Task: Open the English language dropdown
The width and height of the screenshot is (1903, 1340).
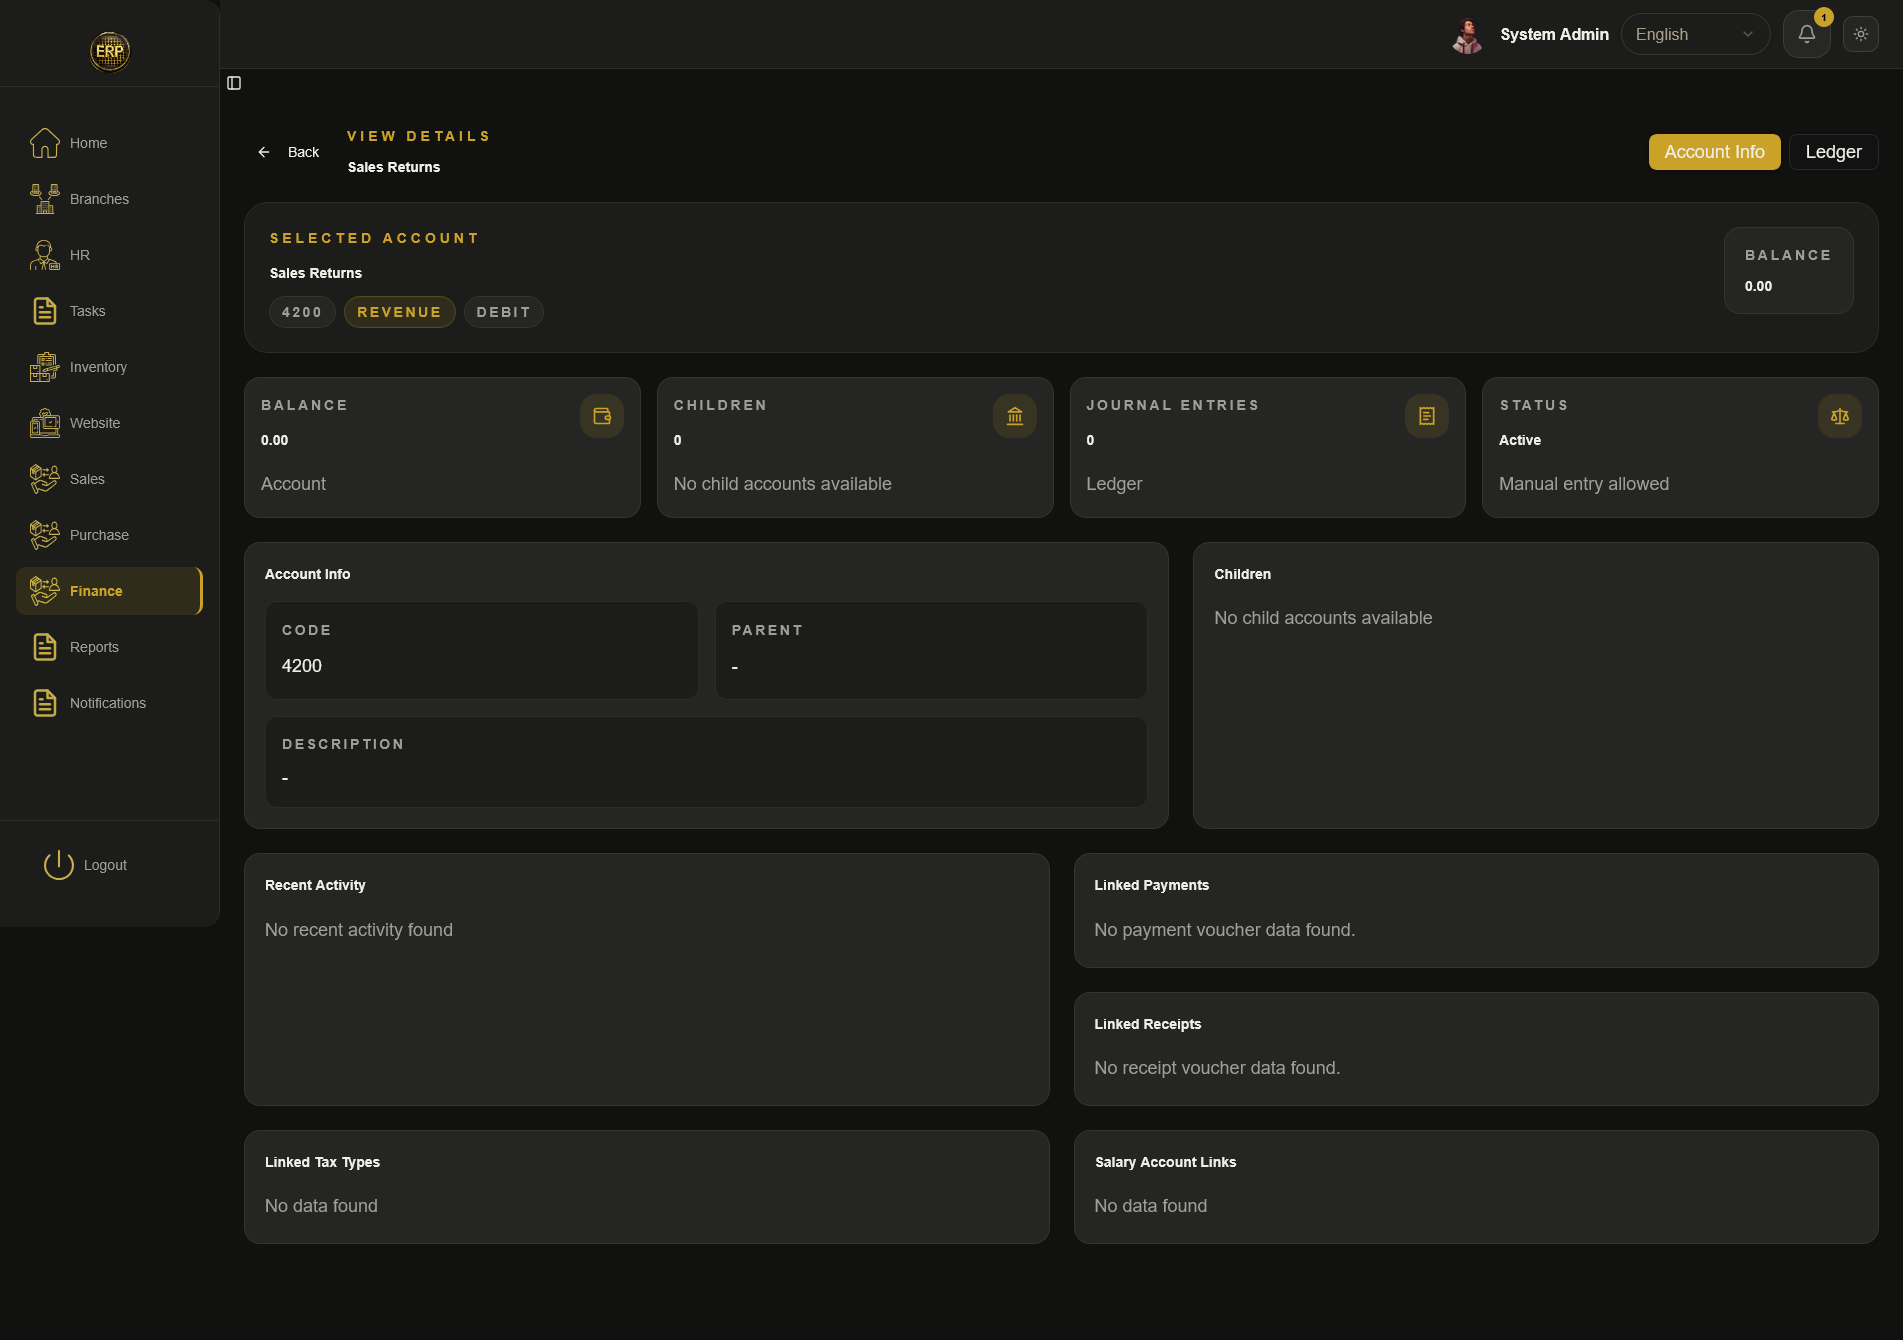Action: point(1695,34)
